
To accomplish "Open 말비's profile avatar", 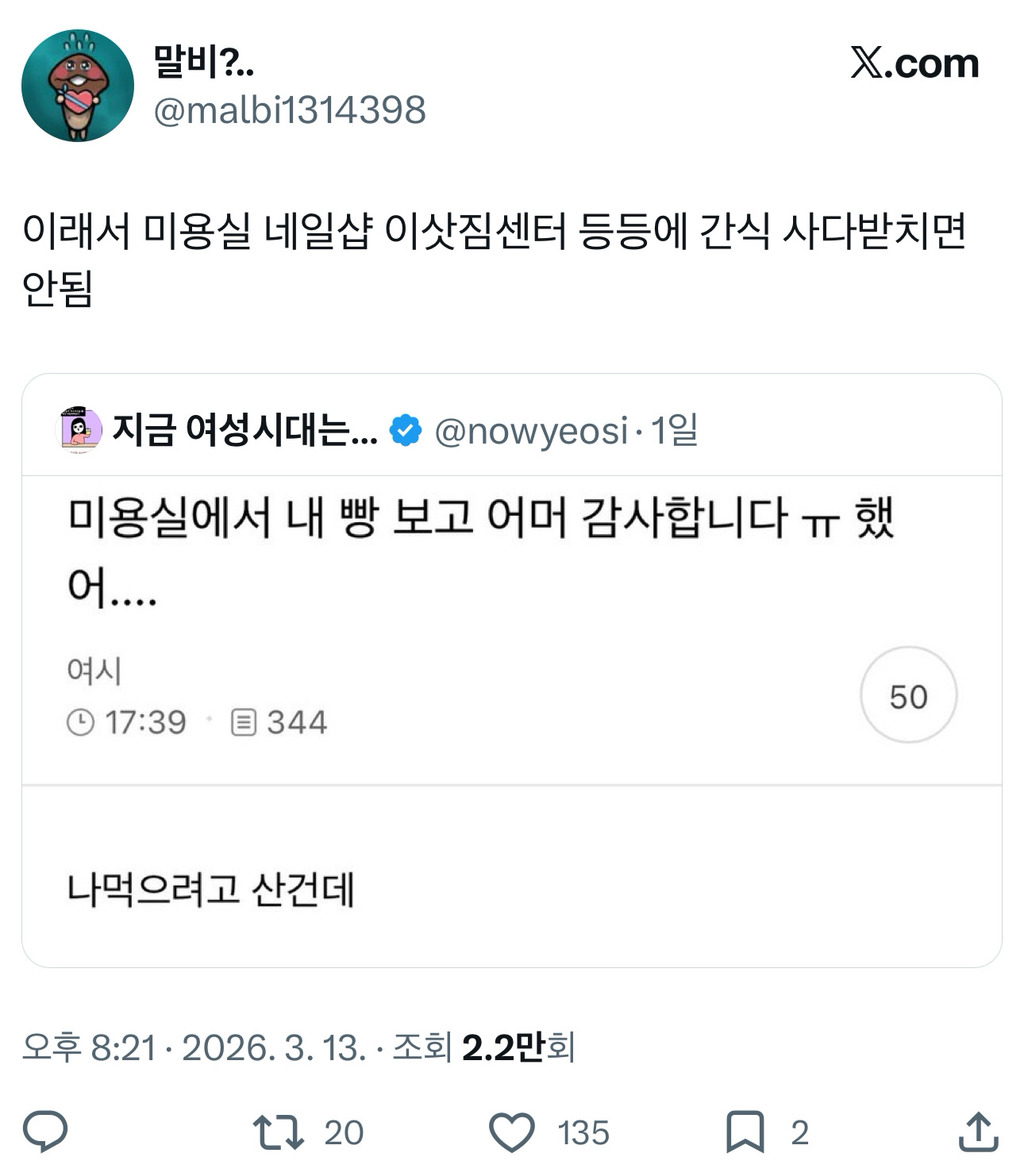I will [78, 86].
